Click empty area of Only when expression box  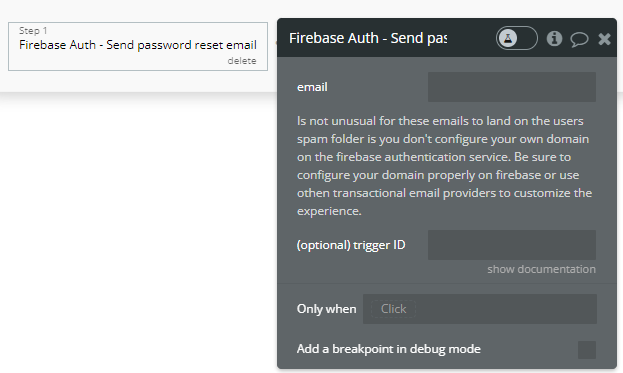505,309
